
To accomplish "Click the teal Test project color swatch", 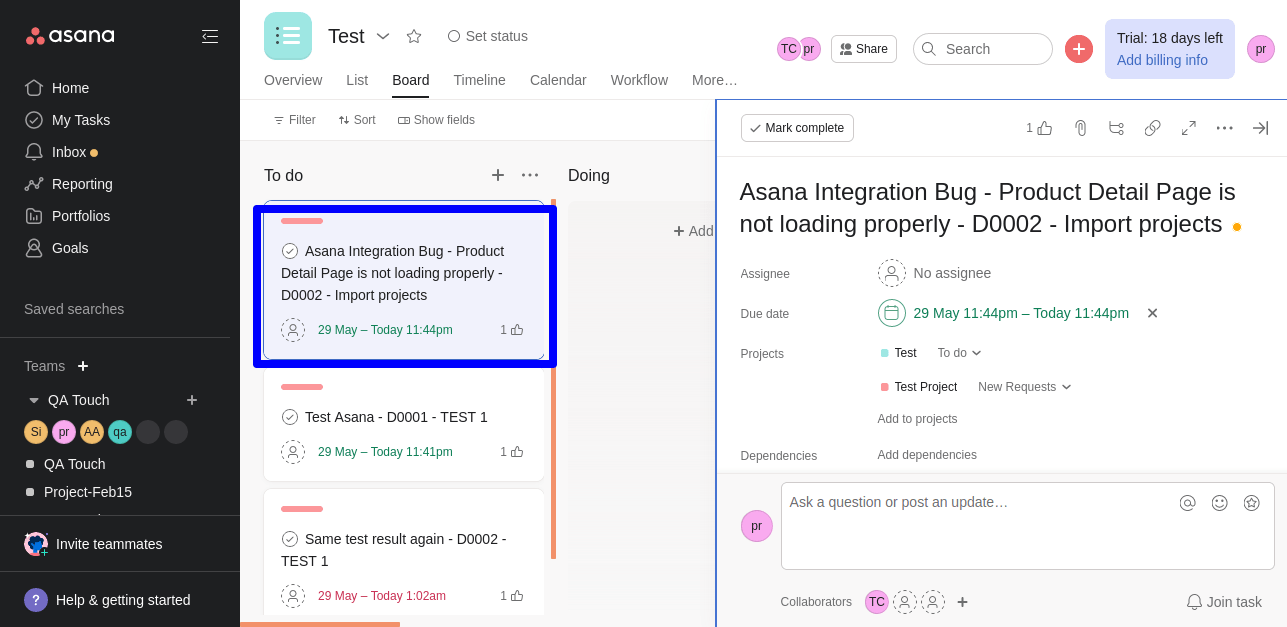I will 884,352.
